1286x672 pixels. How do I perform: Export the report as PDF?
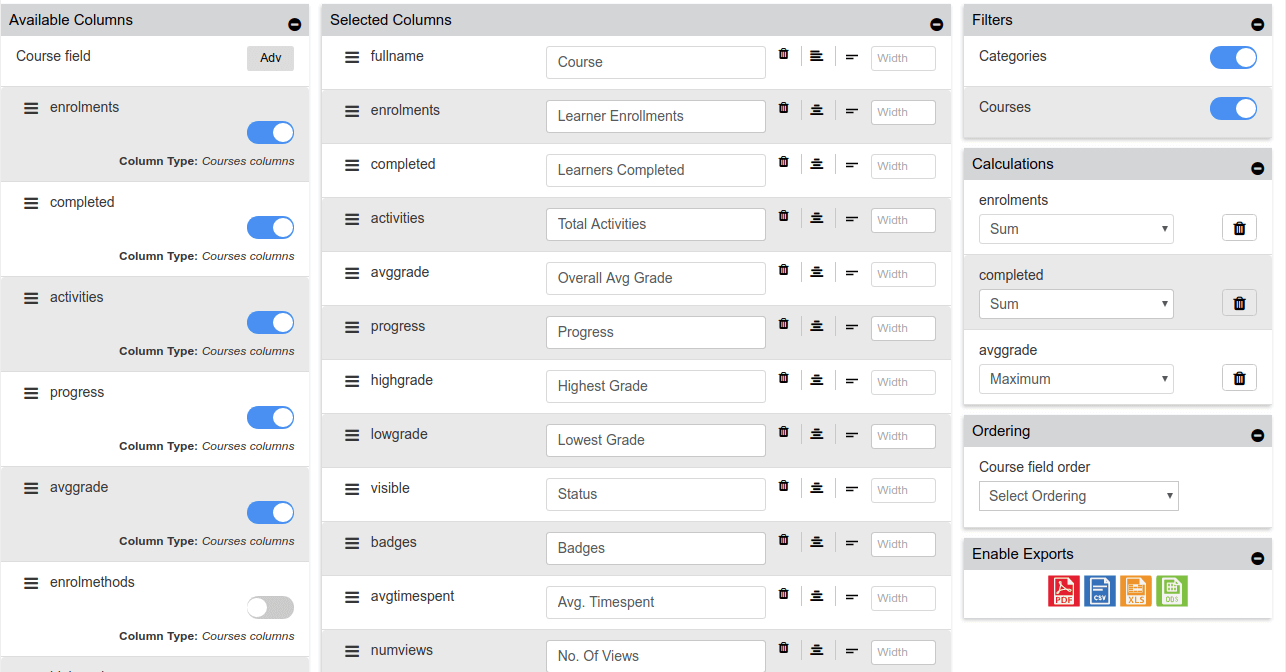pyautogui.click(x=1063, y=591)
